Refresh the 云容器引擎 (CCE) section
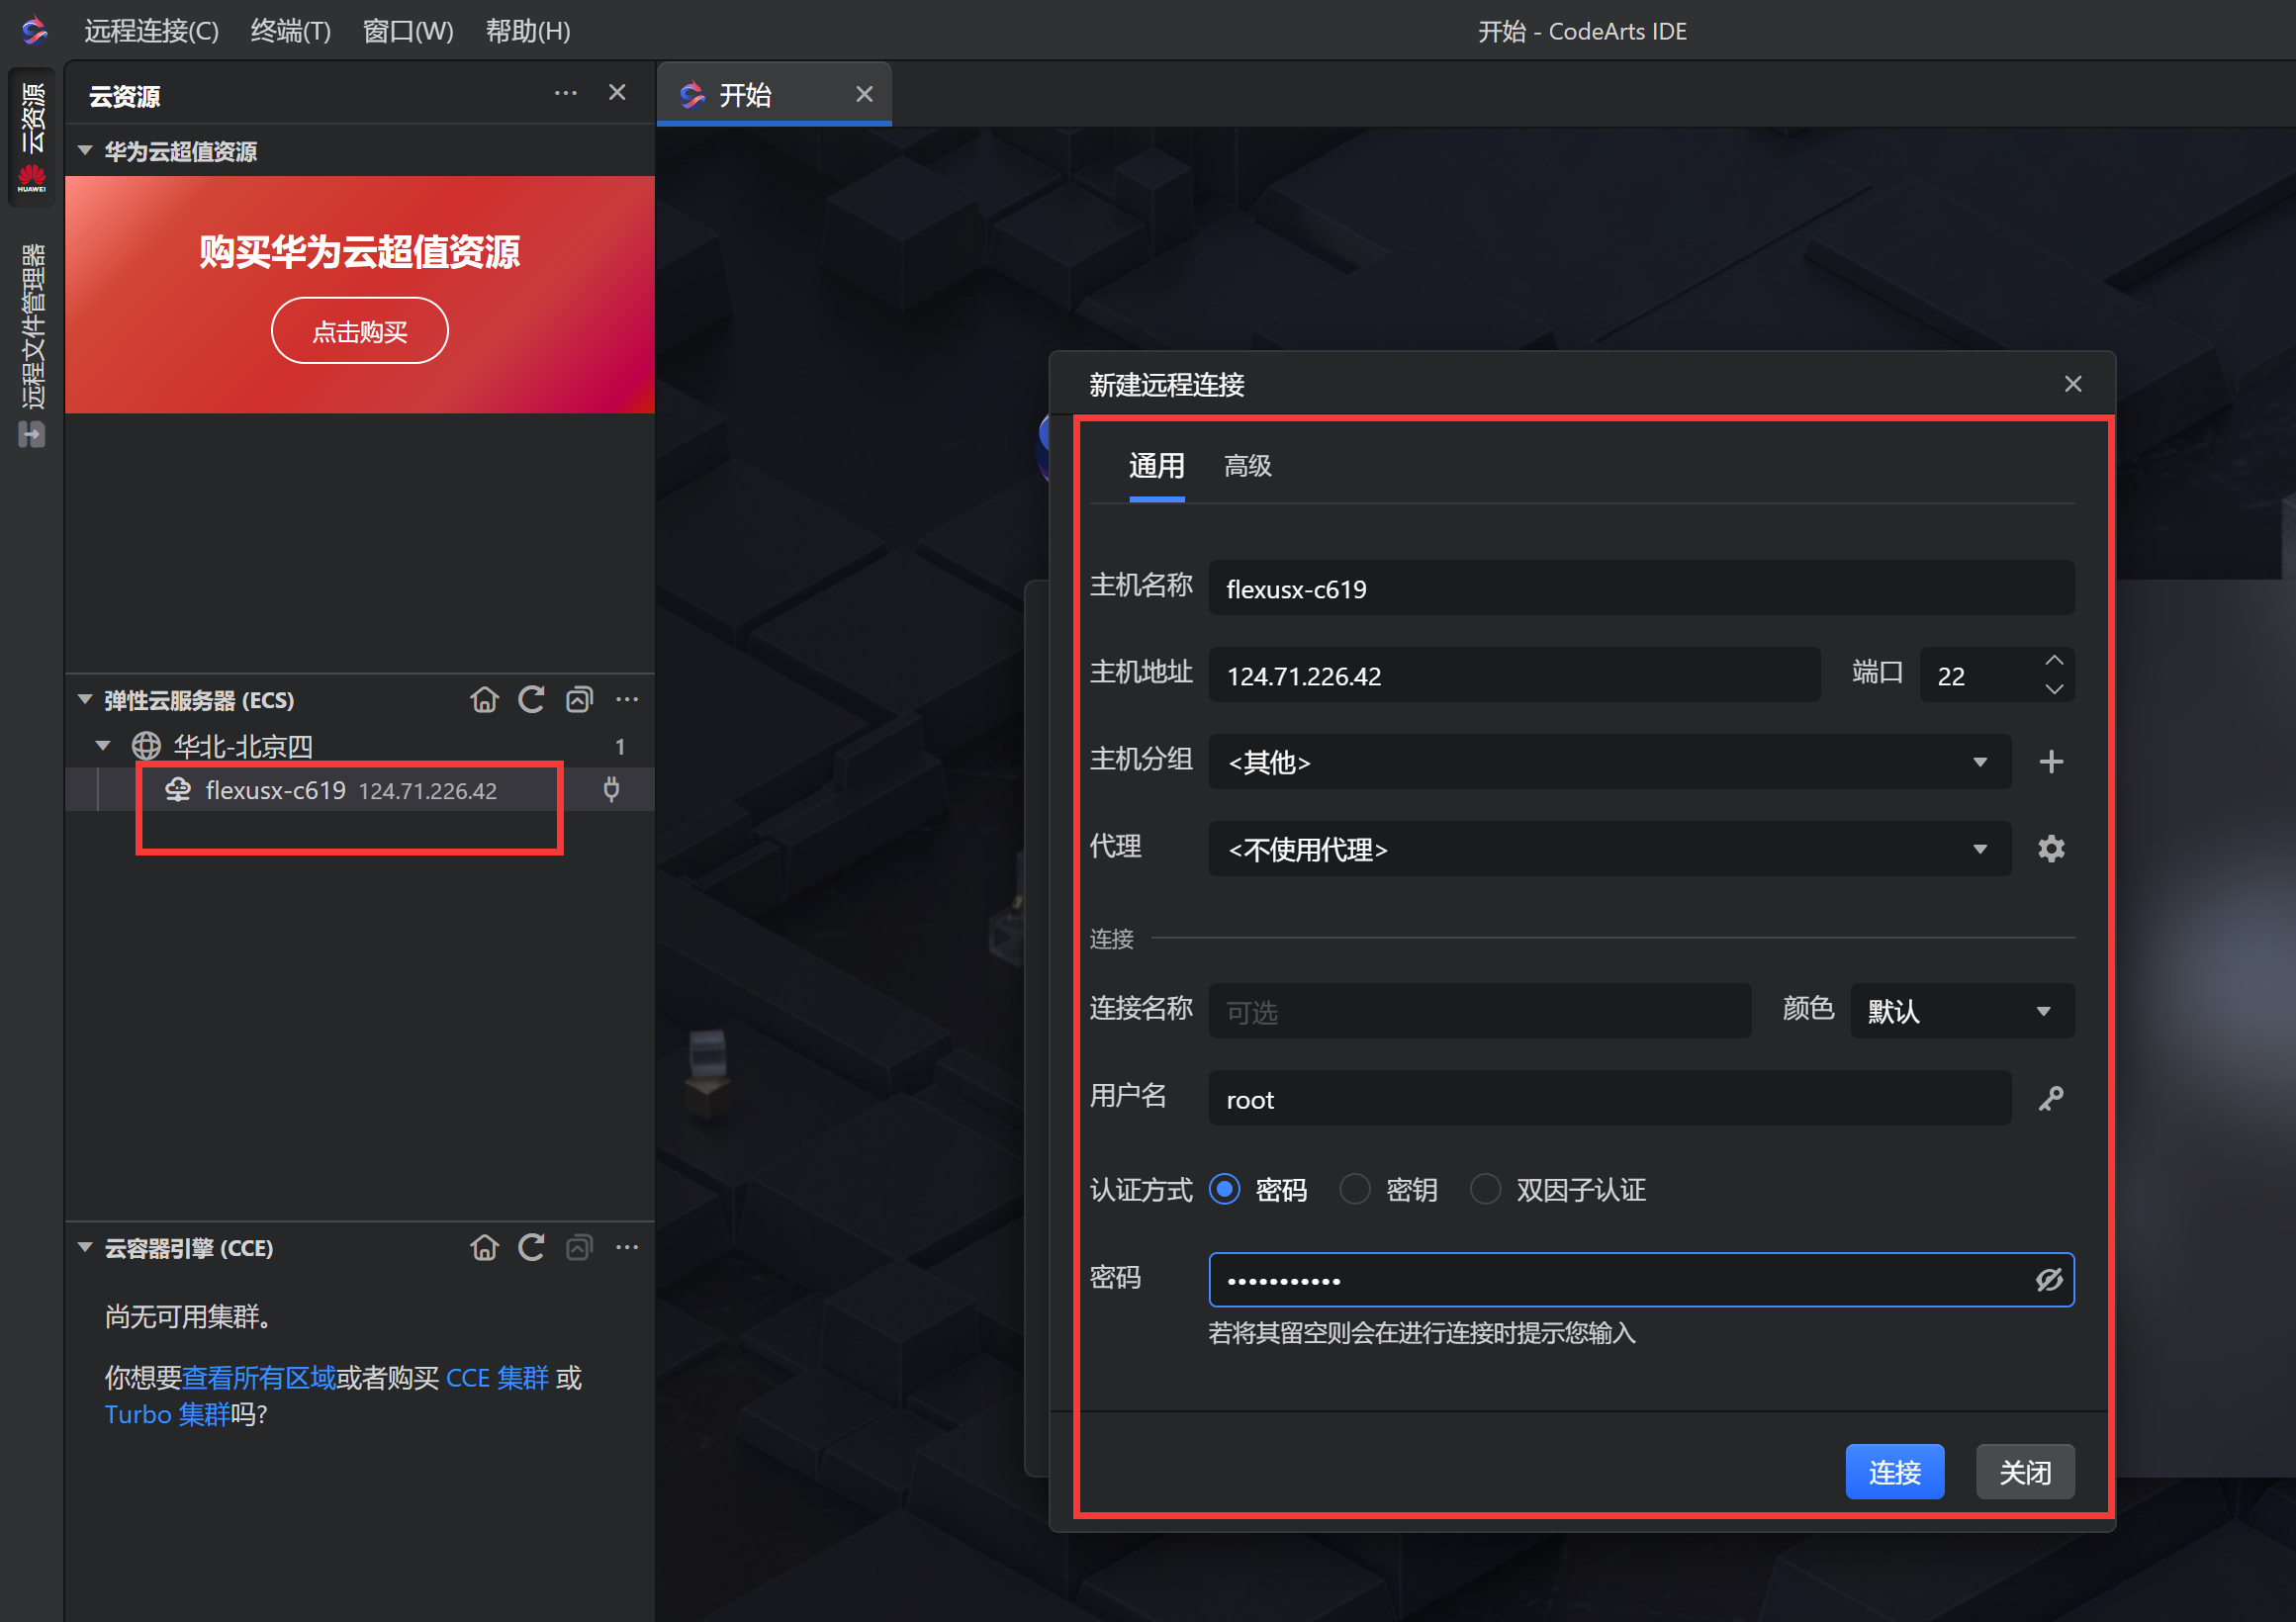 (x=531, y=1248)
